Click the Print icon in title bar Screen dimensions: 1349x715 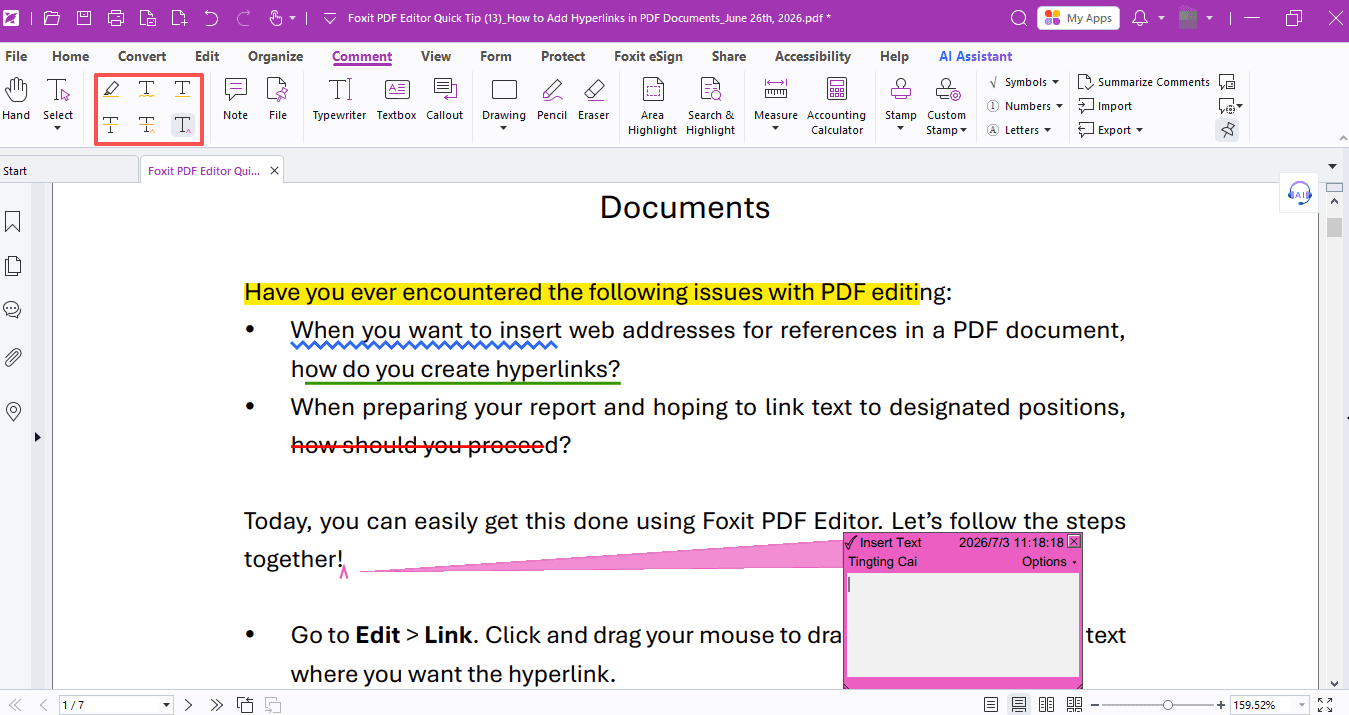(116, 18)
